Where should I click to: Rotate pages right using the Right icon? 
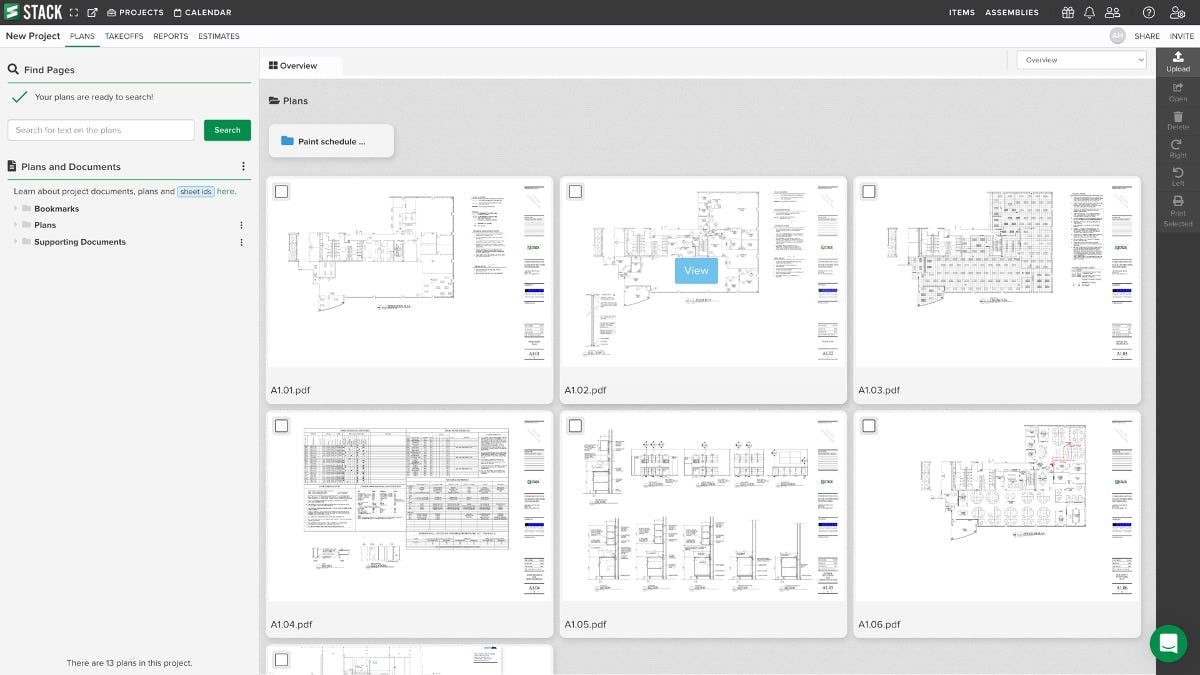(x=1177, y=147)
